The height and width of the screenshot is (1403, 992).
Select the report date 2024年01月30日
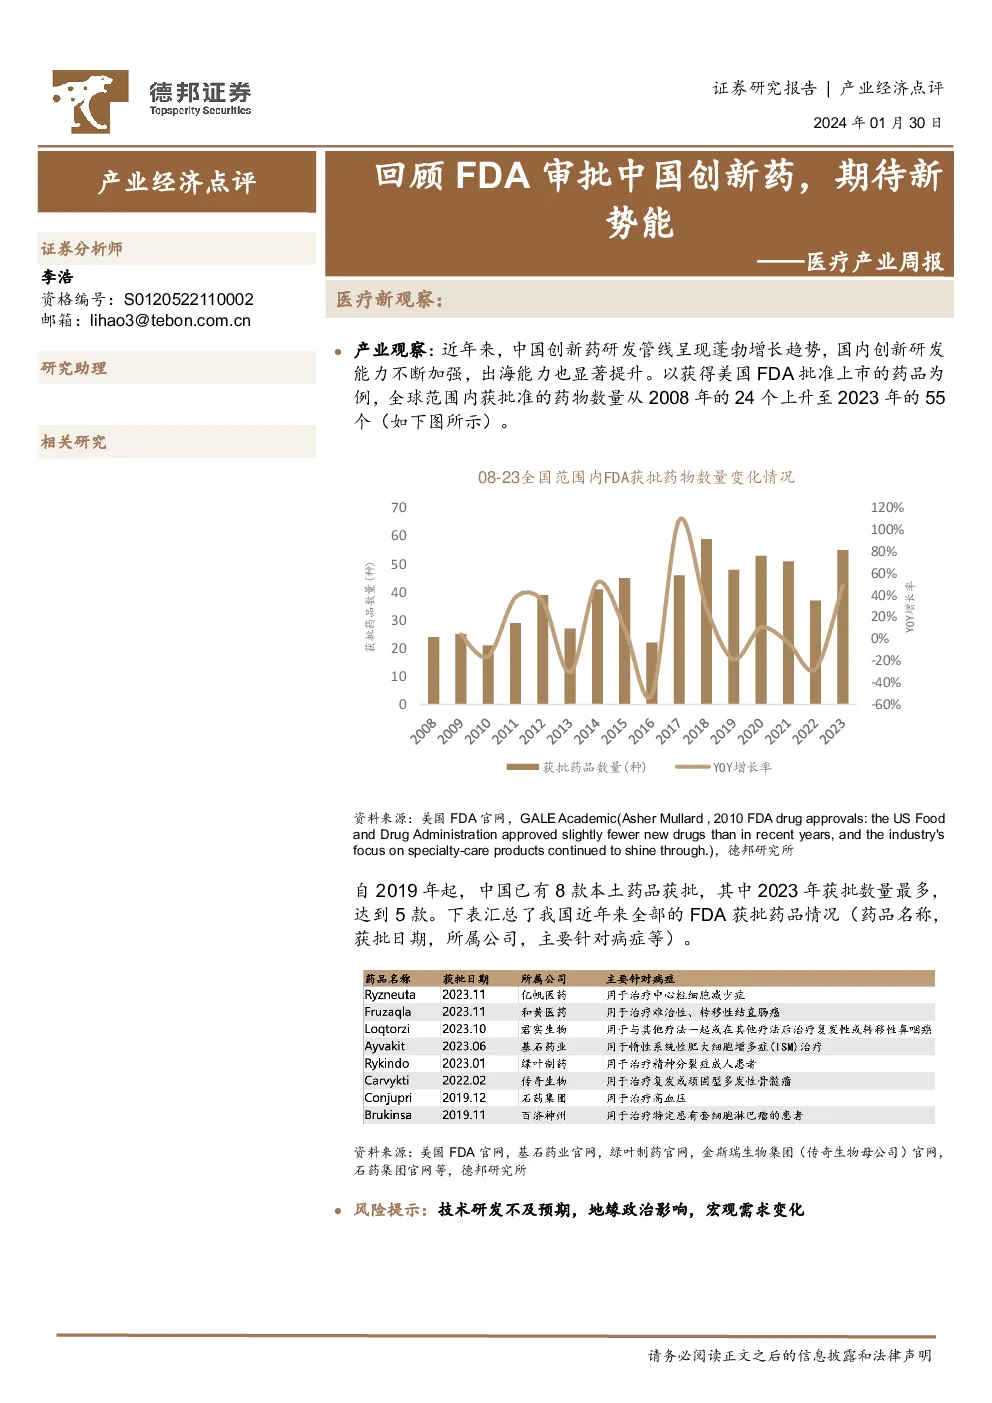coord(877,123)
